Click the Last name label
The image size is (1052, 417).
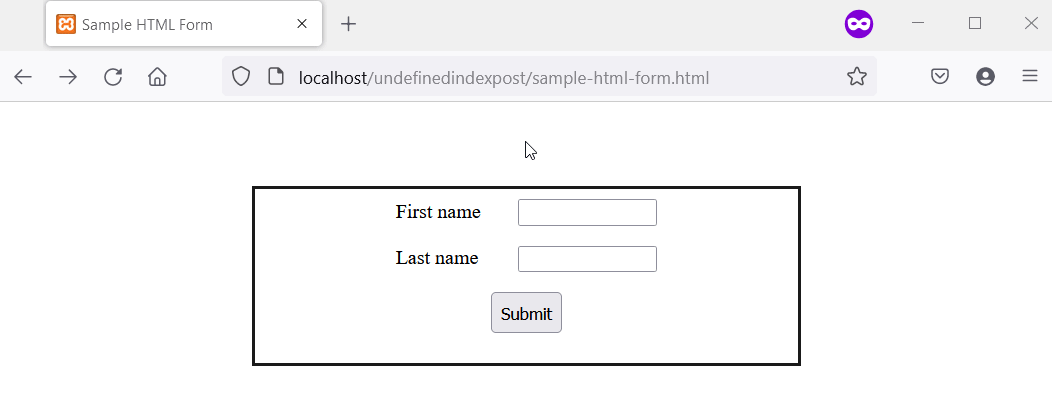(437, 258)
